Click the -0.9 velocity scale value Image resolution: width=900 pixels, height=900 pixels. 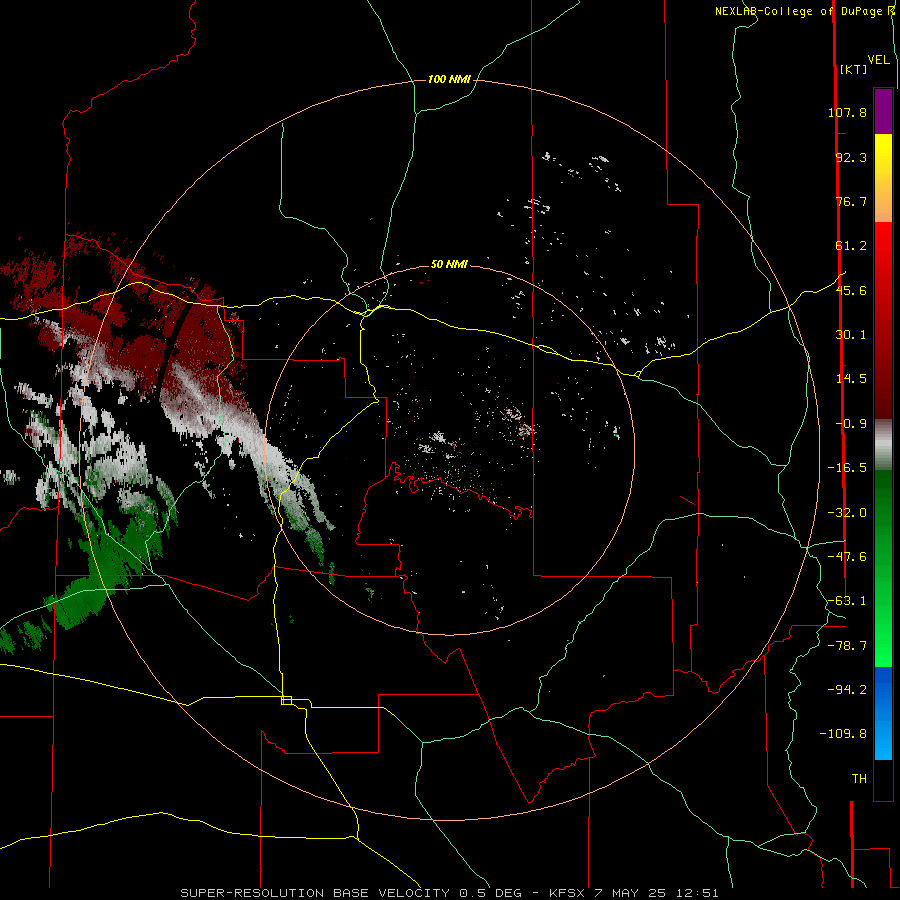(x=851, y=424)
